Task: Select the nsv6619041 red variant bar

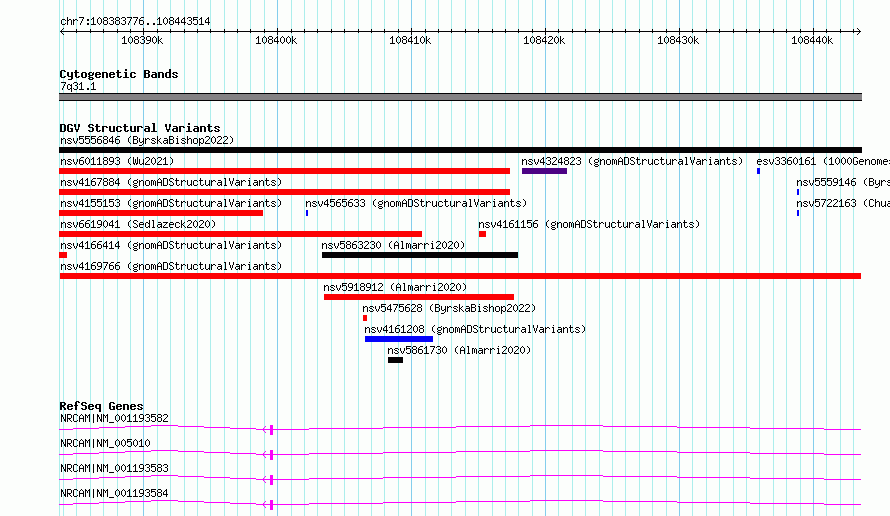Action: (241, 234)
